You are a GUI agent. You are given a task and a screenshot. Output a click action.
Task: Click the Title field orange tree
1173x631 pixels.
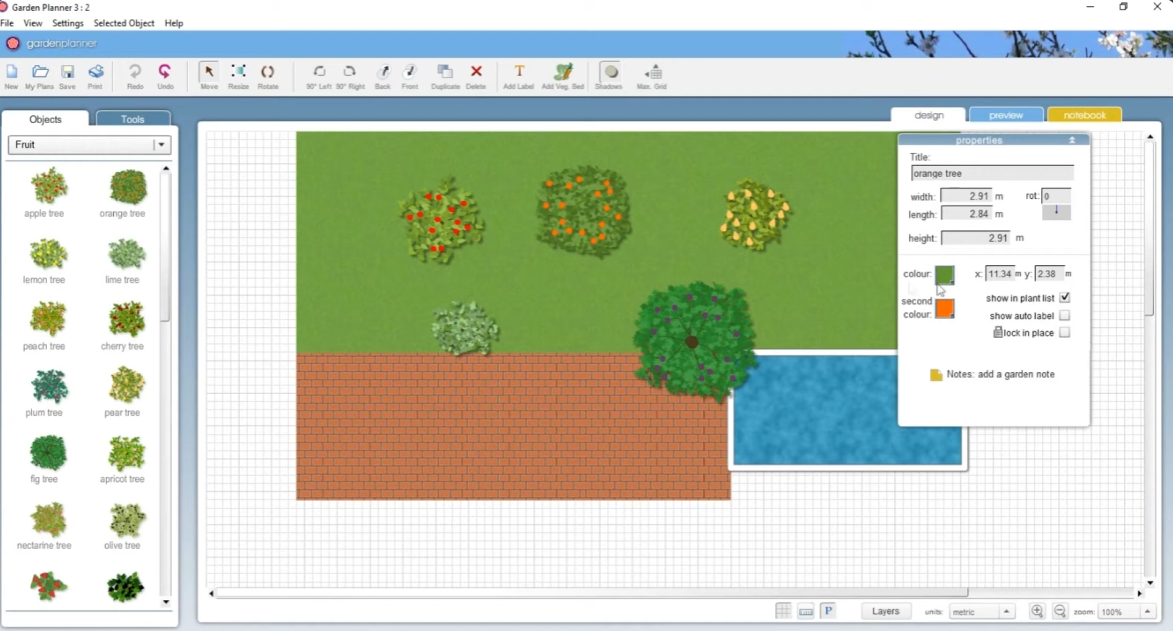[x=992, y=173]
